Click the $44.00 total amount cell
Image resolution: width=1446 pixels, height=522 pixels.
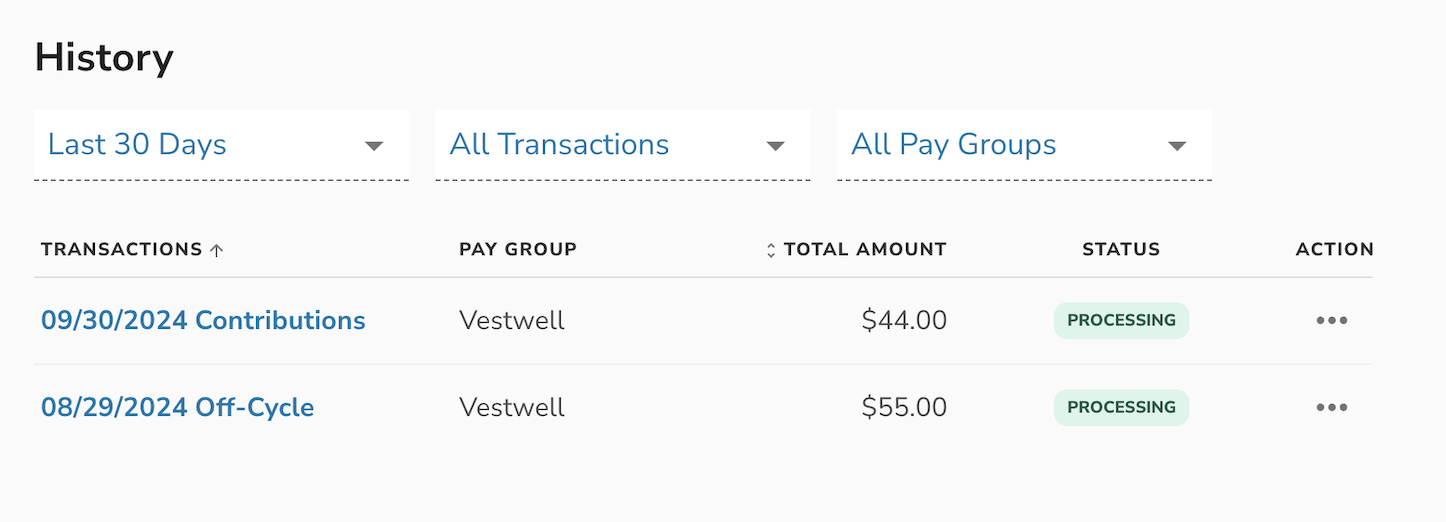904,321
